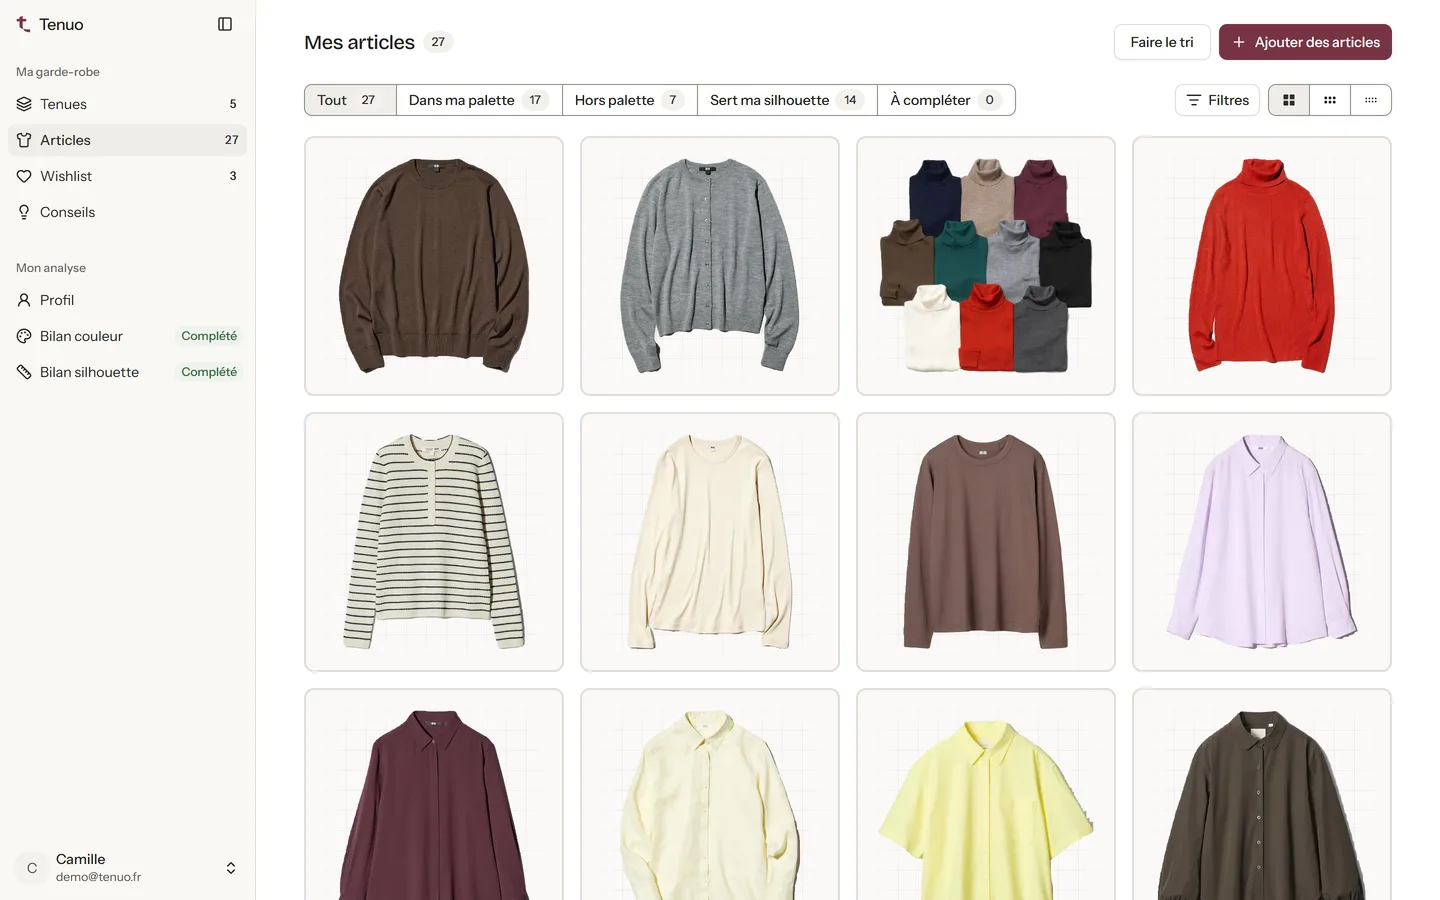Open the red turtleneck sweater card
This screenshot has height=900, width=1440.
coord(1262,266)
